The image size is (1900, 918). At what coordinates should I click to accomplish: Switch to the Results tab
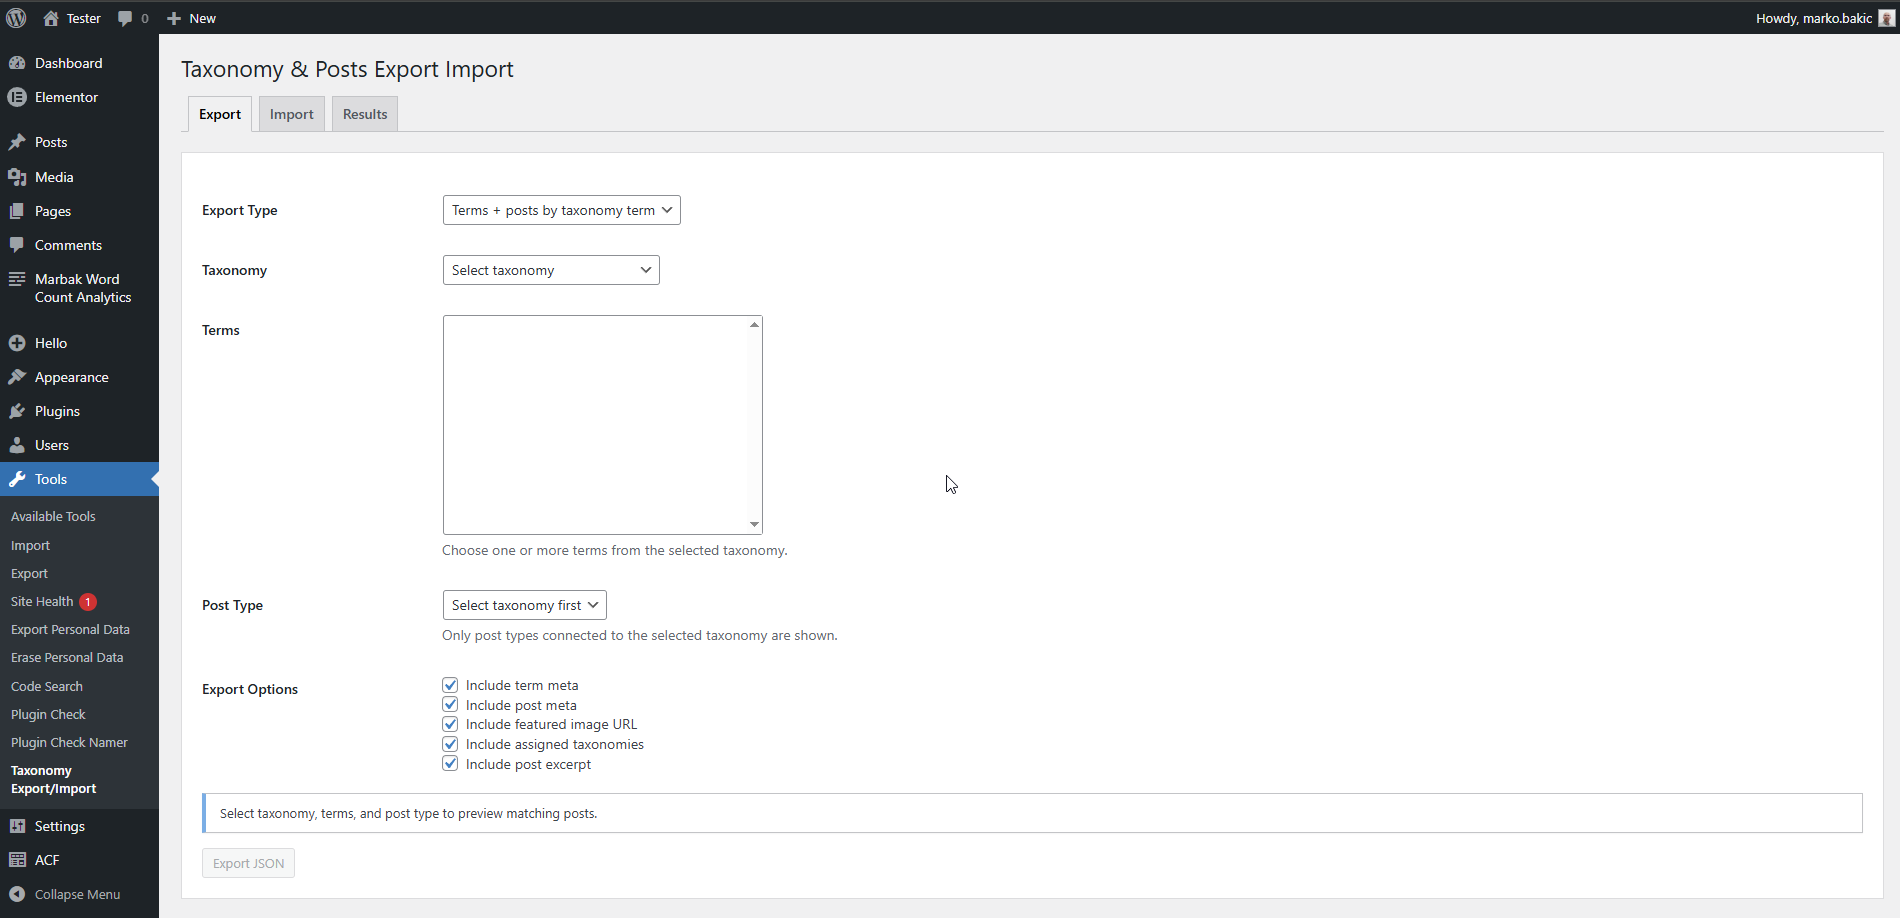pyautogui.click(x=365, y=114)
